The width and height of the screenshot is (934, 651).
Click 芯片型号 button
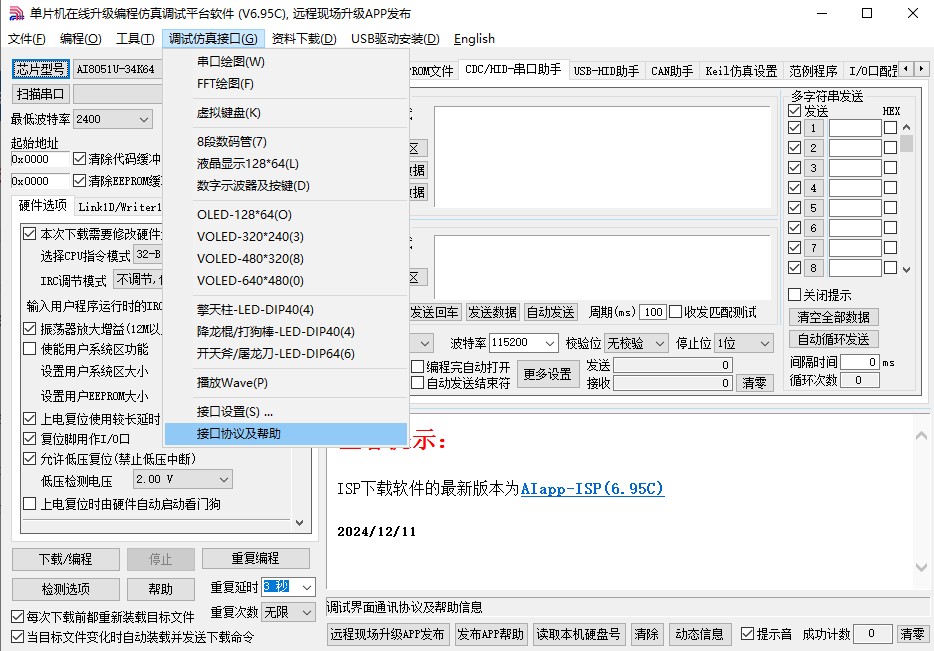[41, 69]
